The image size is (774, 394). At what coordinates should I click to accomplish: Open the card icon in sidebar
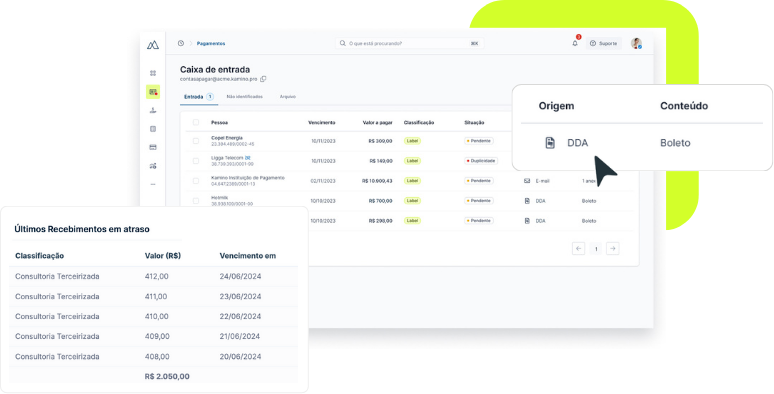click(x=153, y=147)
